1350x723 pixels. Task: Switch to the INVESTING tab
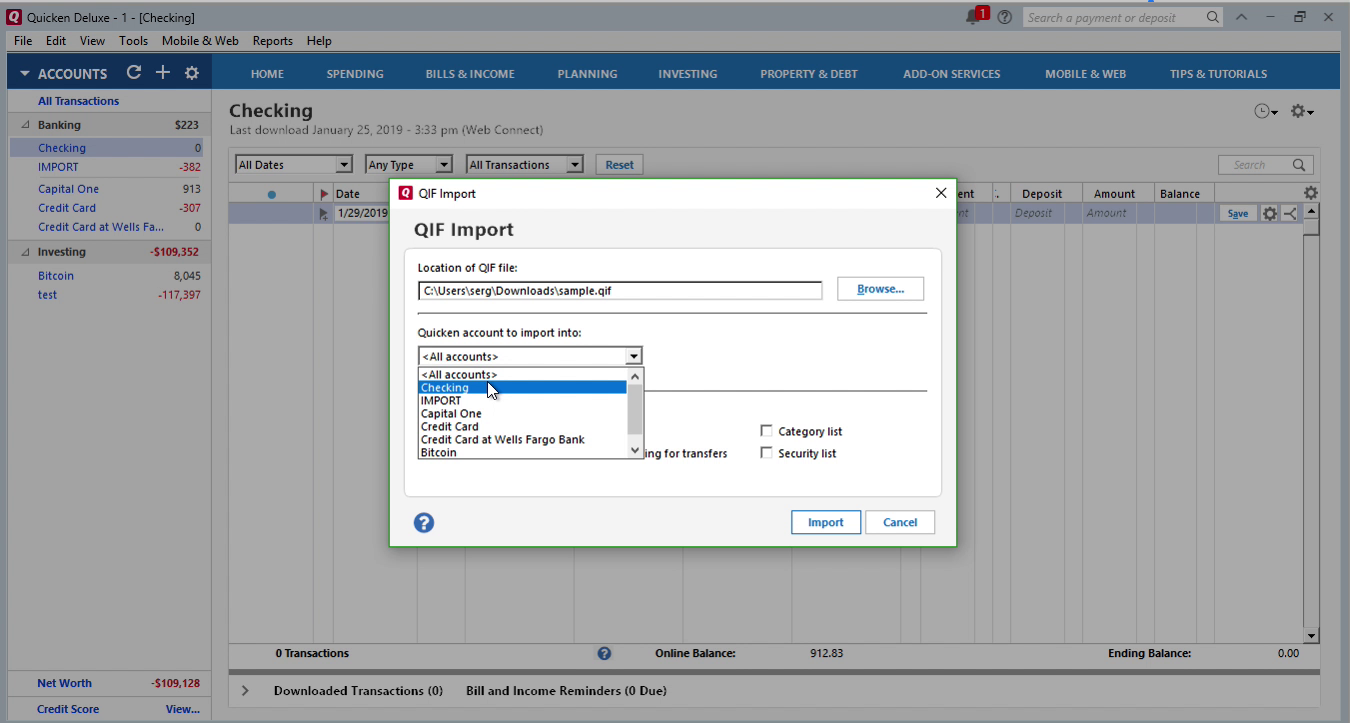tap(687, 74)
